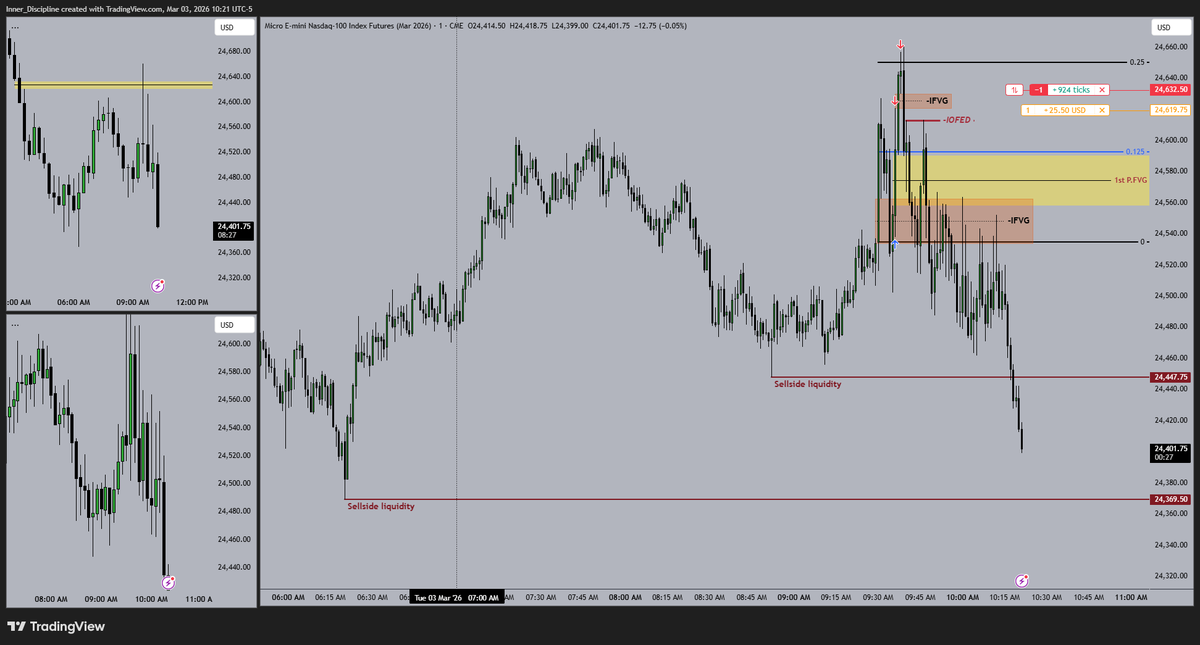
Task: Click the lightning bolt icon in top-left chart panel
Action: pyautogui.click(x=157, y=286)
